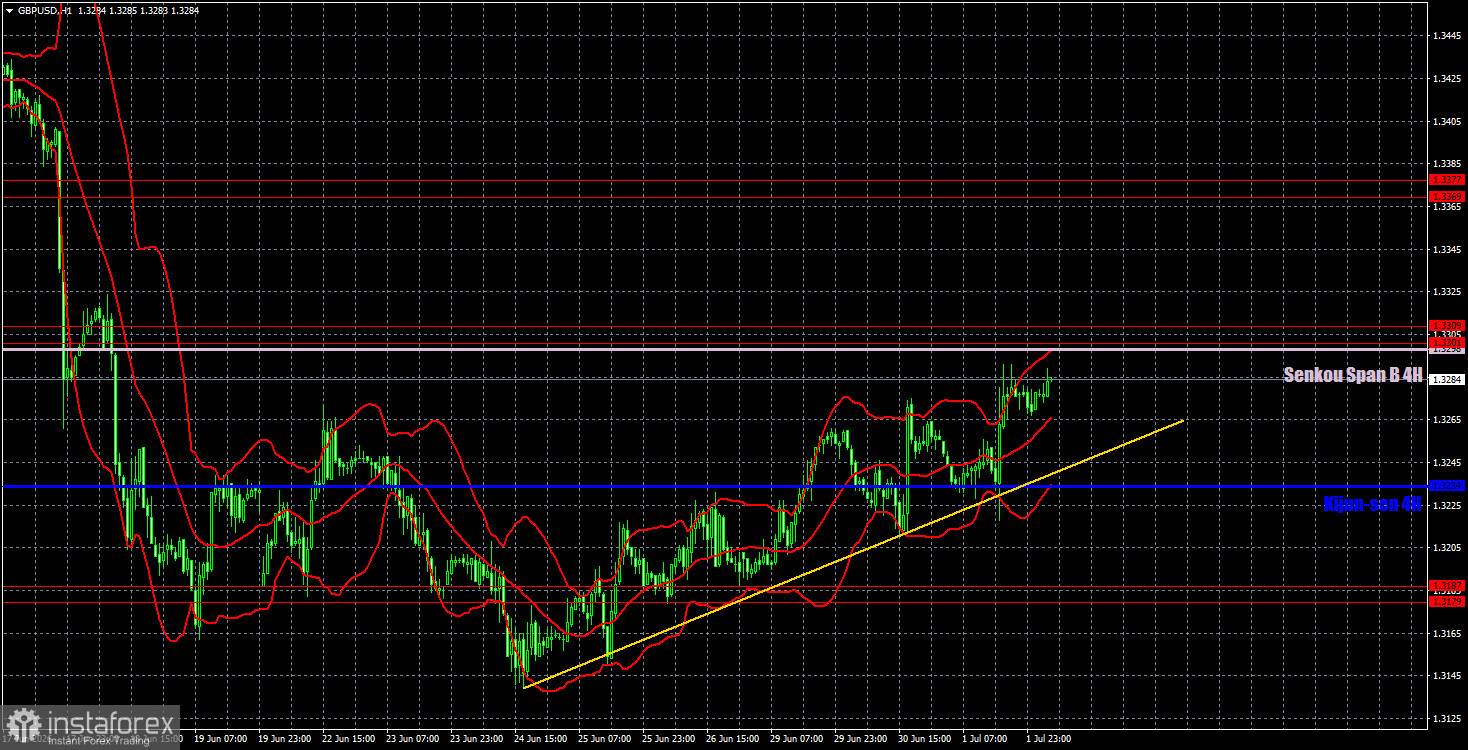
Task: Click the red level tag 1.3369
Action: click(1447, 196)
